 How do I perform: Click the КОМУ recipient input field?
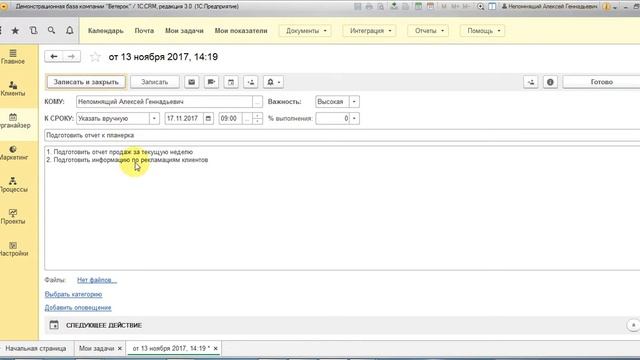click(x=164, y=102)
